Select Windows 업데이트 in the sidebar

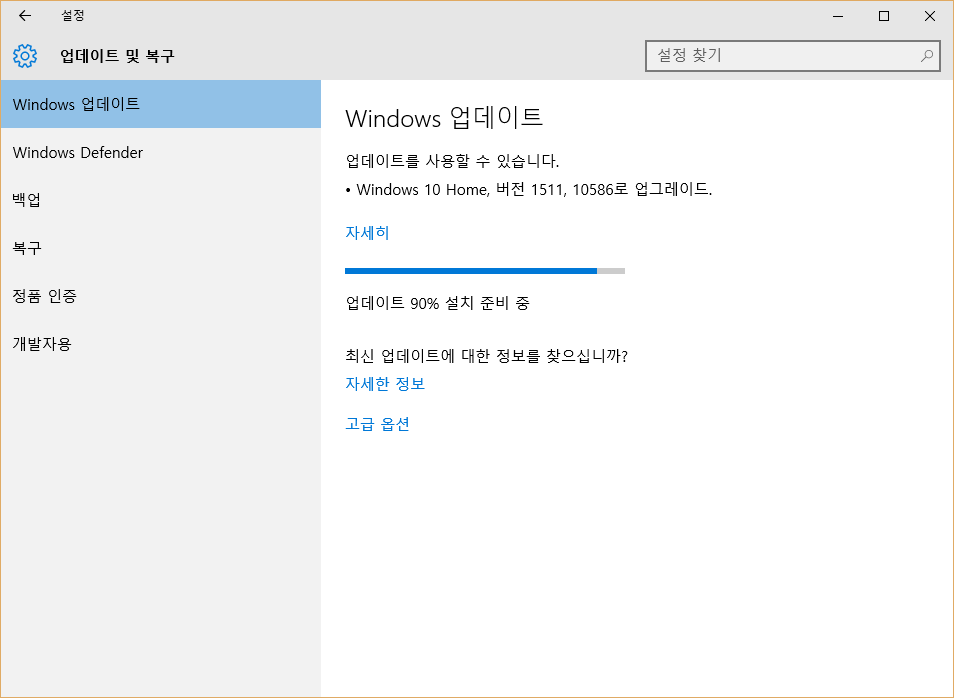pos(161,104)
